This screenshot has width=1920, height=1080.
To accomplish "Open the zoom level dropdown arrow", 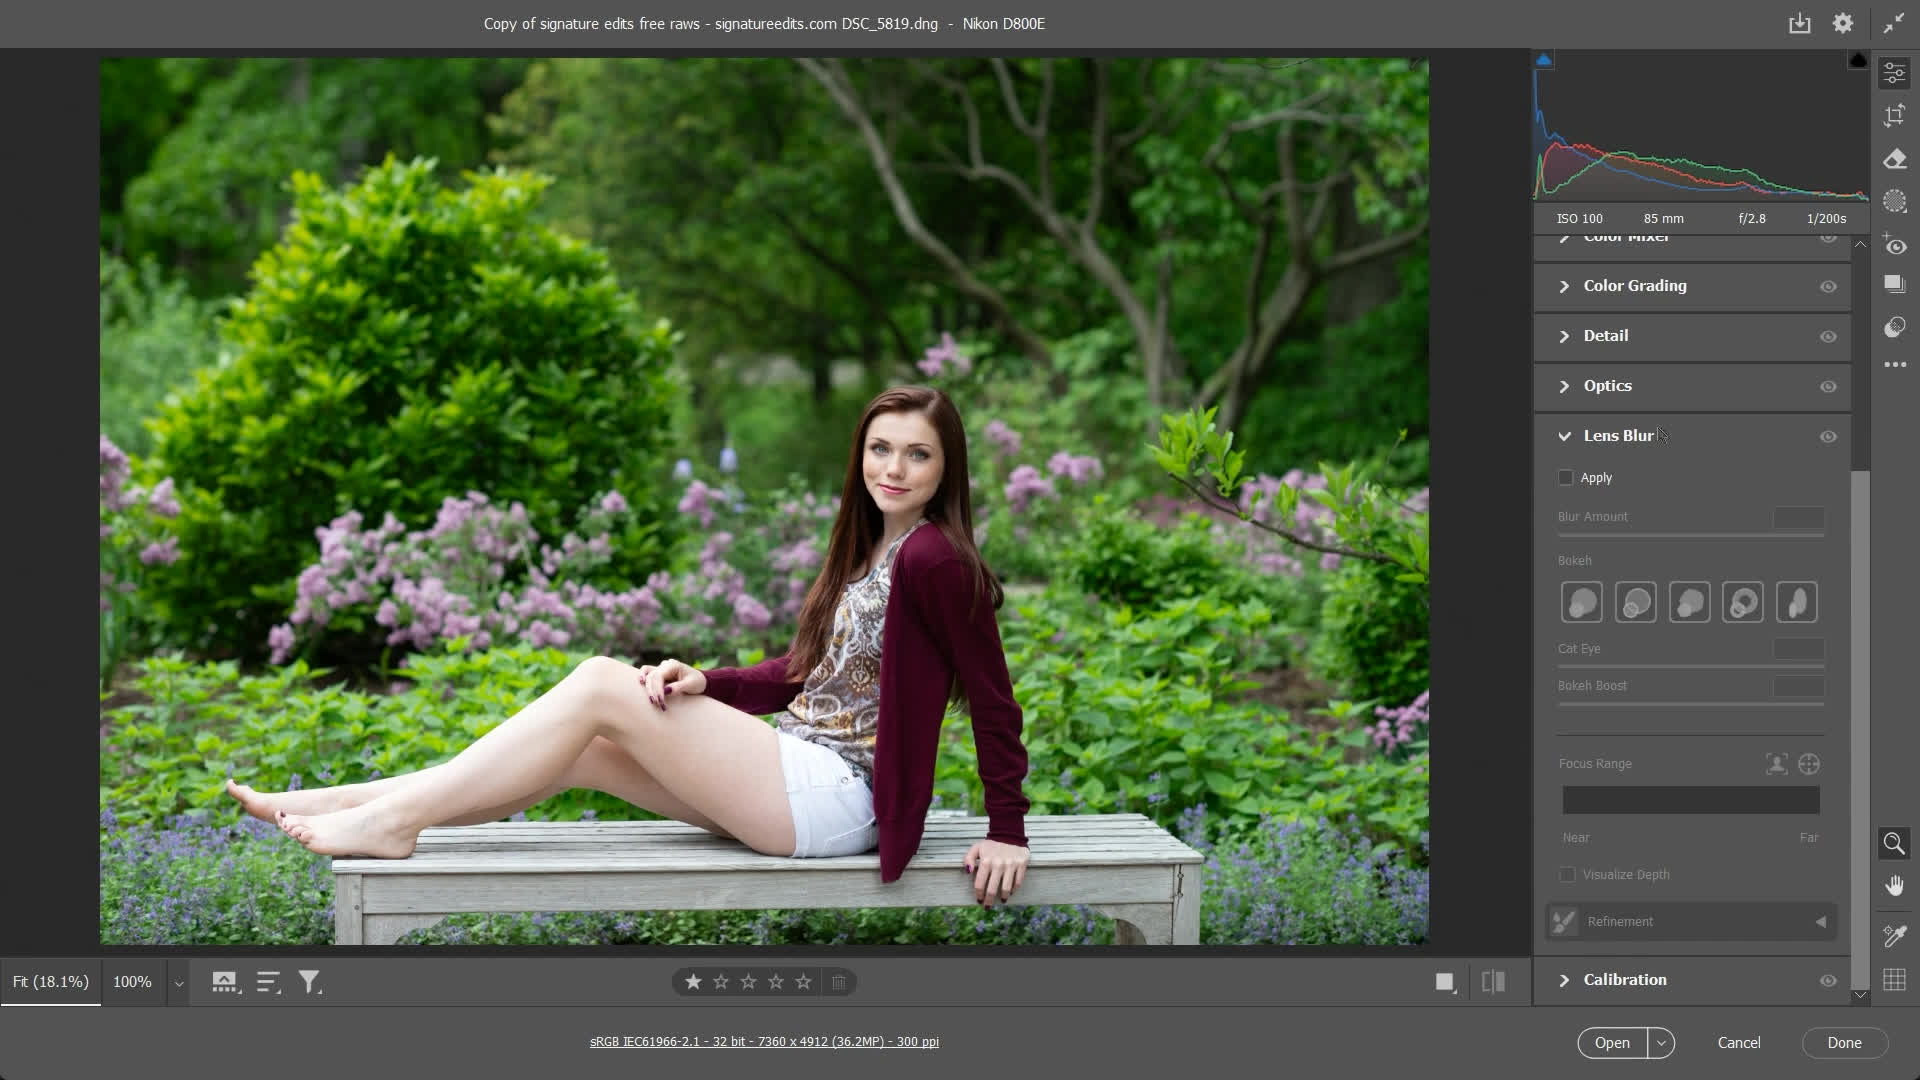I will coord(178,983).
